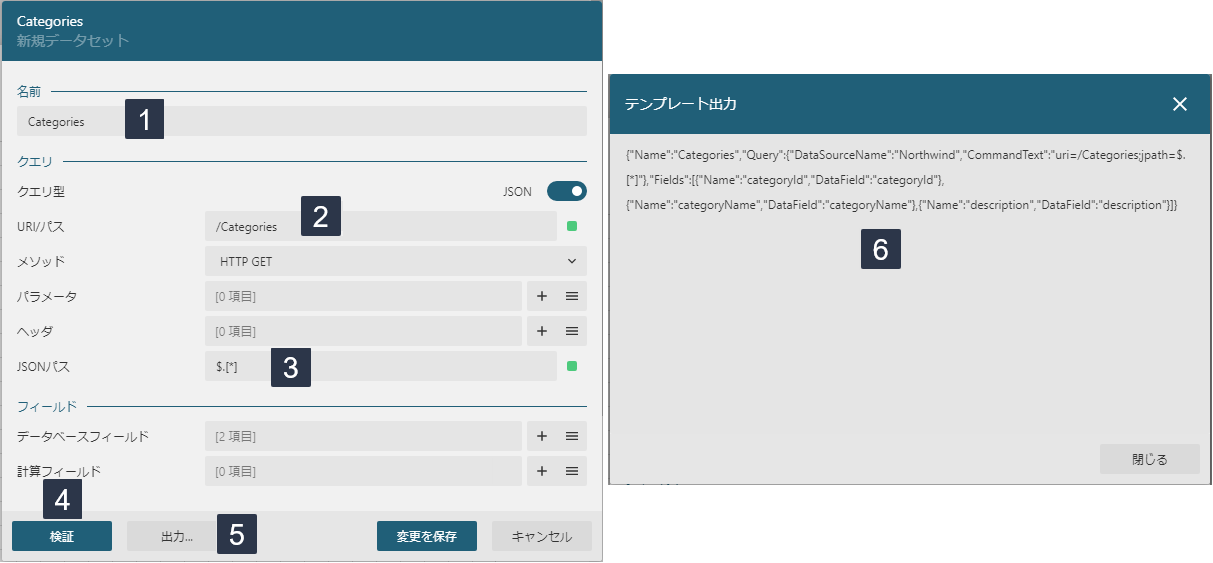Screen dimensions: 1213x563
Task: Cancel the dataset dialog with キャンセル
Action: click(x=541, y=536)
